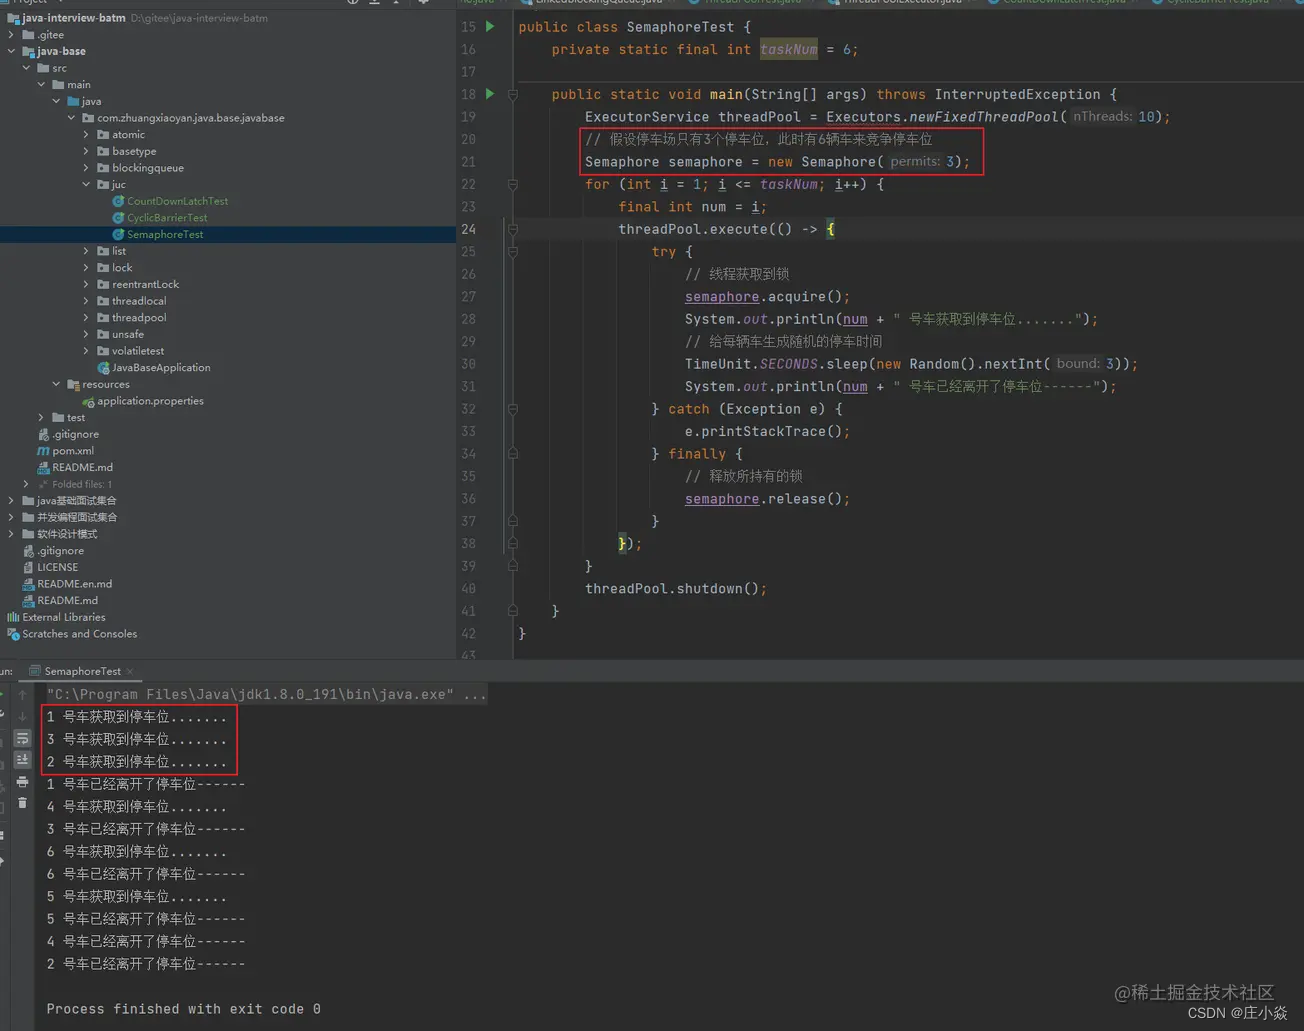Viewport: 1304px width, 1031px height.
Task: Jump down the stack trace in console
Action: (22, 716)
